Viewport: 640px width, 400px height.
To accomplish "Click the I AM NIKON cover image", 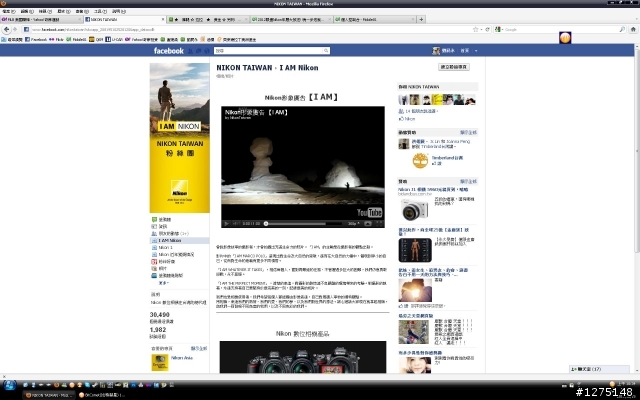I will [180, 138].
